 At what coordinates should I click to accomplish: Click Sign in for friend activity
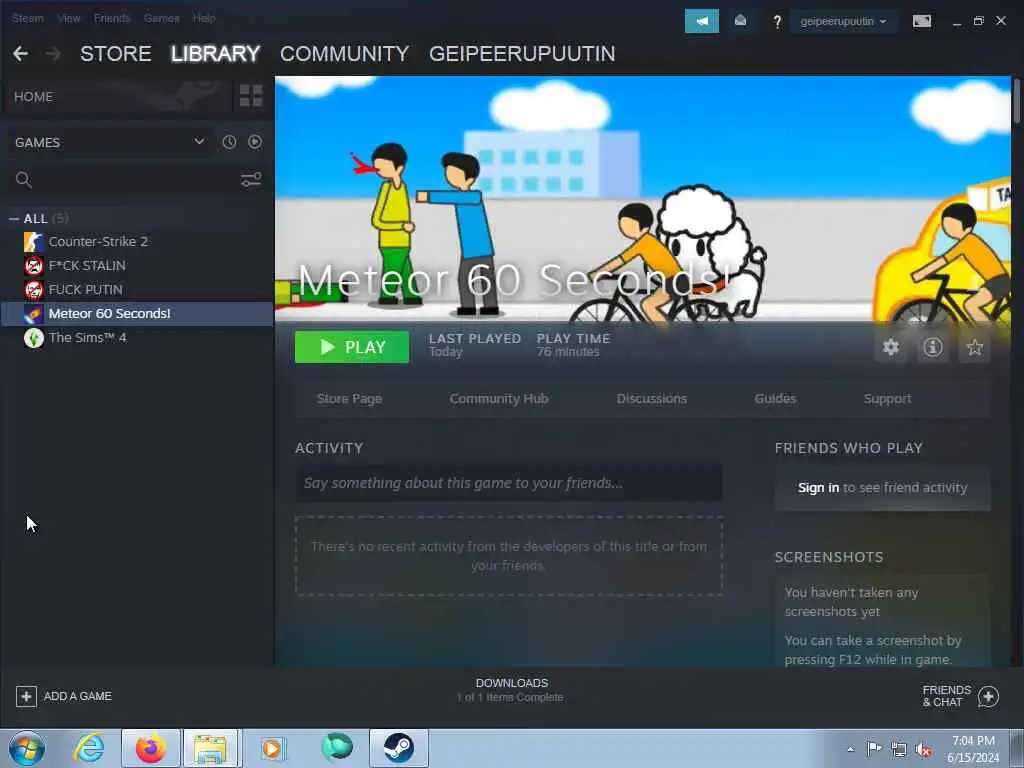point(818,488)
